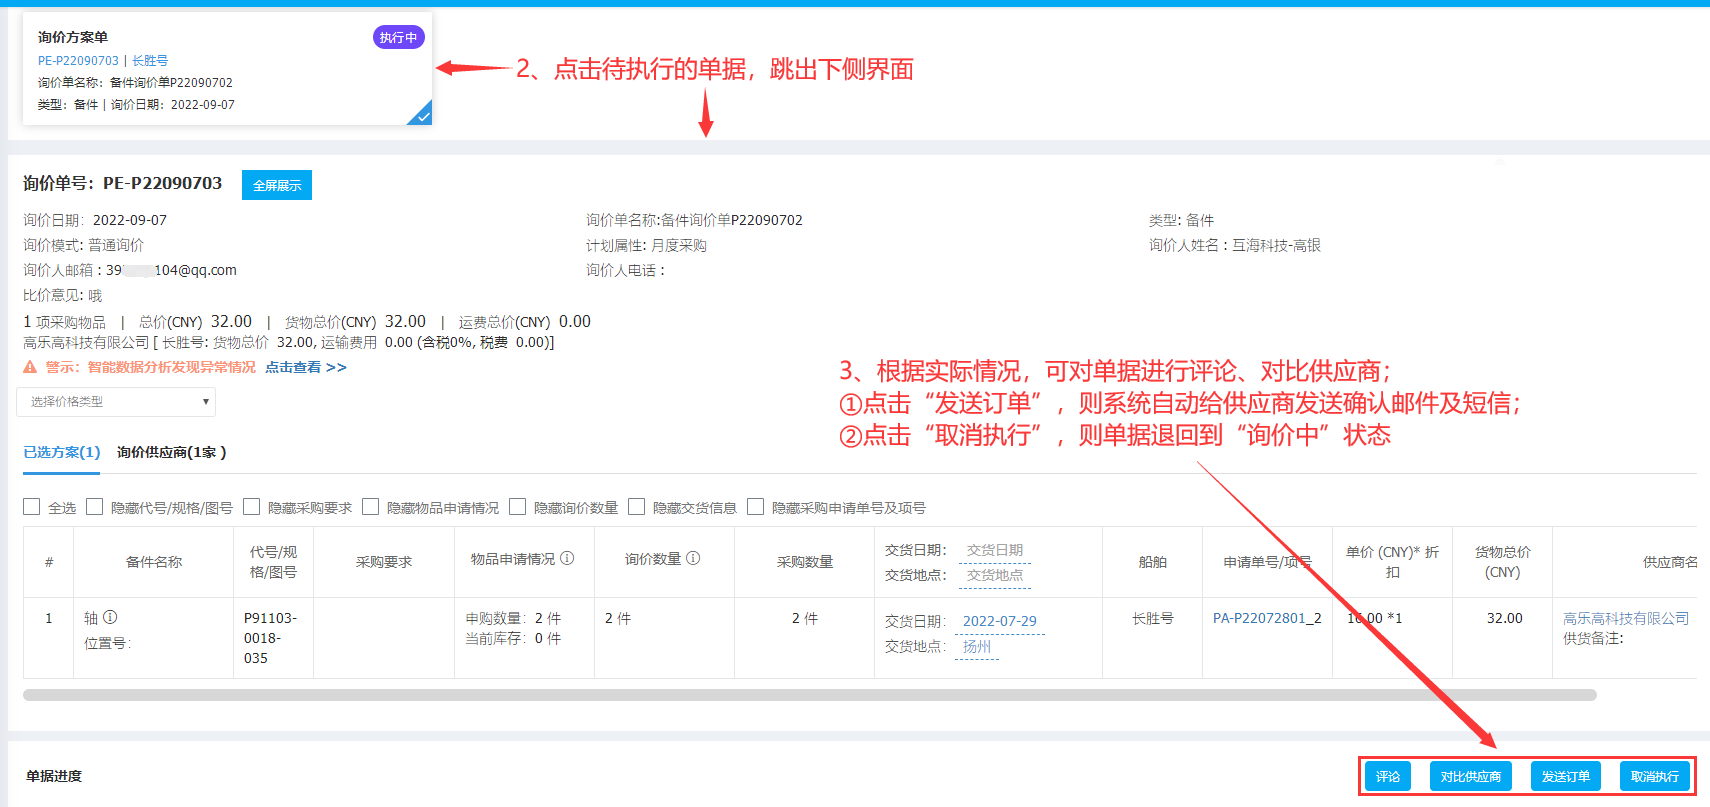
Task: Open inquiry plan card PE-P22090703
Action: 227,69
